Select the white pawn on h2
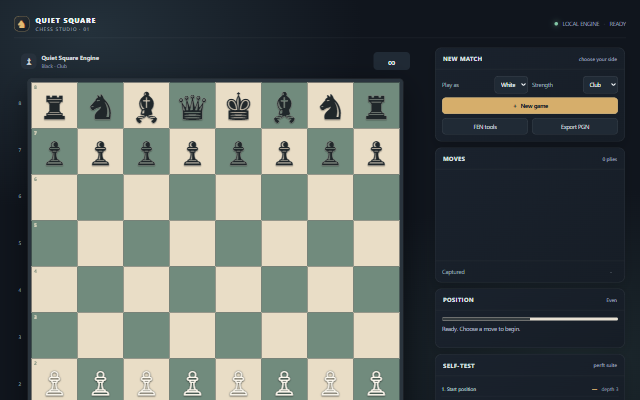Screen dimensions: 640x400 point(376,383)
